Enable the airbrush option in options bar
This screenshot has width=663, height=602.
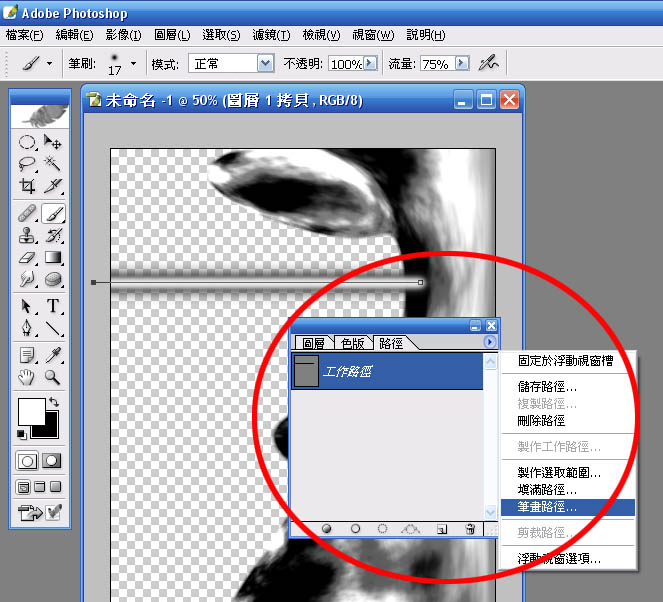pyautogui.click(x=488, y=63)
